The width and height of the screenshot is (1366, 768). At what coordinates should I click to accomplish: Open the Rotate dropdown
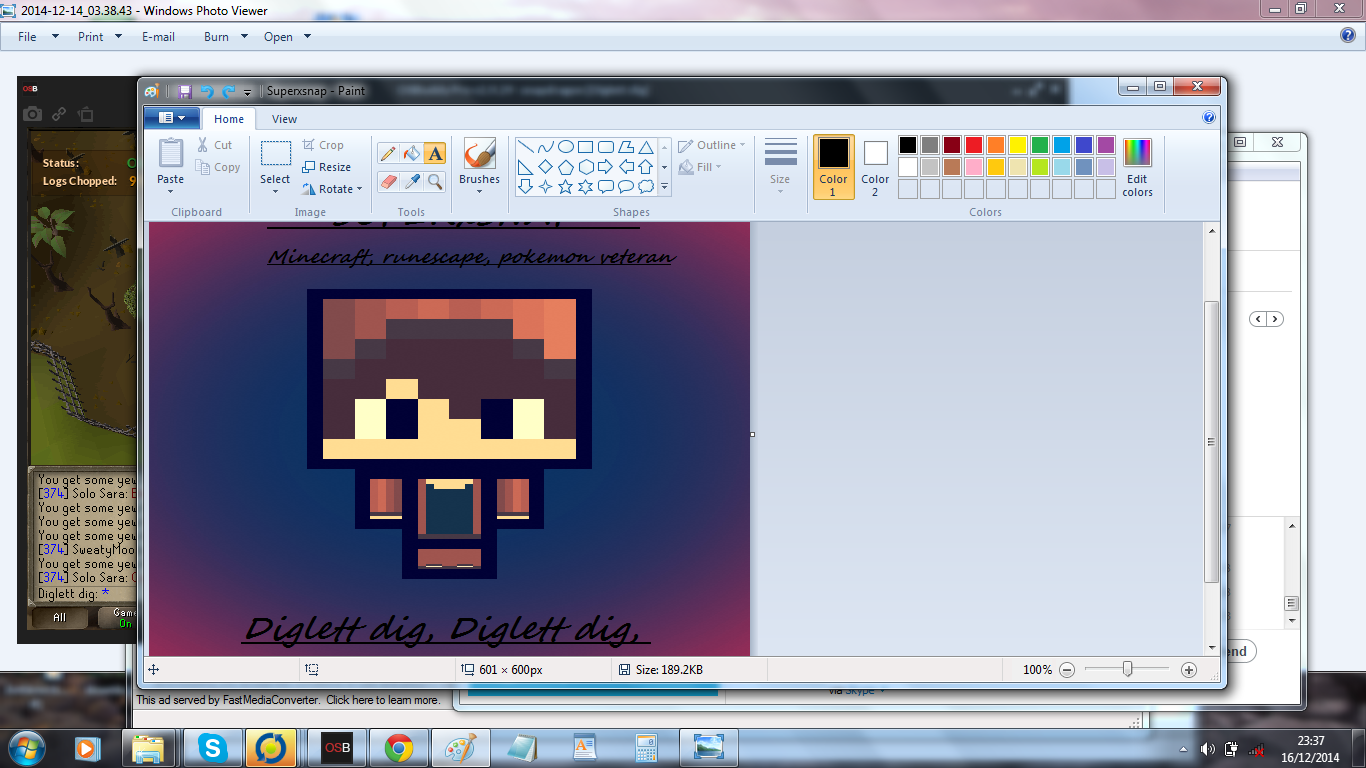[333, 189]
